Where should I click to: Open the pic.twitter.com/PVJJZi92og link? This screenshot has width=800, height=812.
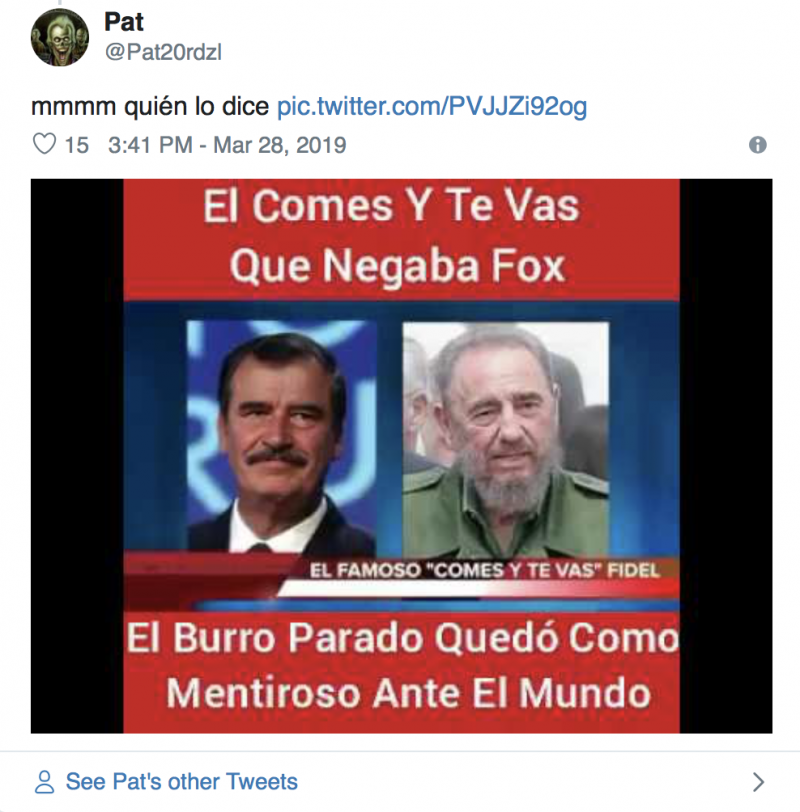click(432, 107)
